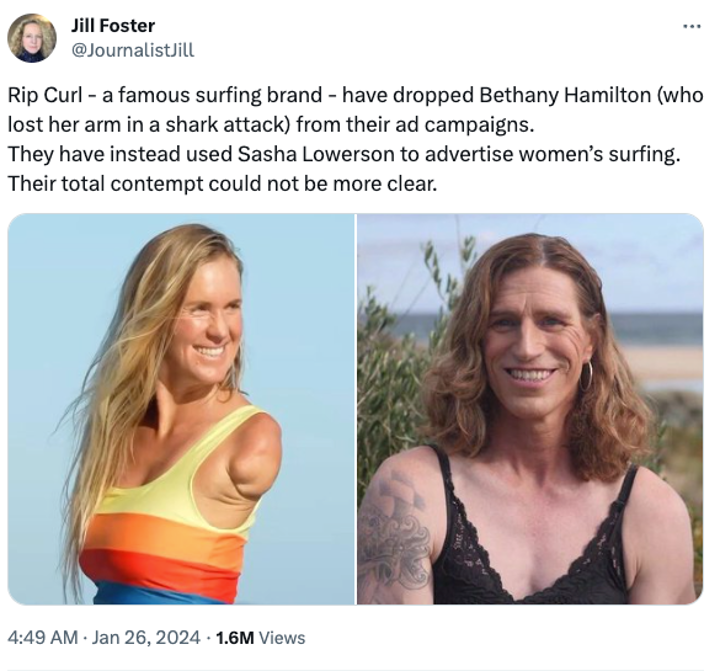Click Jill Foster's profile avatar
The image size is (720, 672).
pyautogui.click(x=32, y=38)
